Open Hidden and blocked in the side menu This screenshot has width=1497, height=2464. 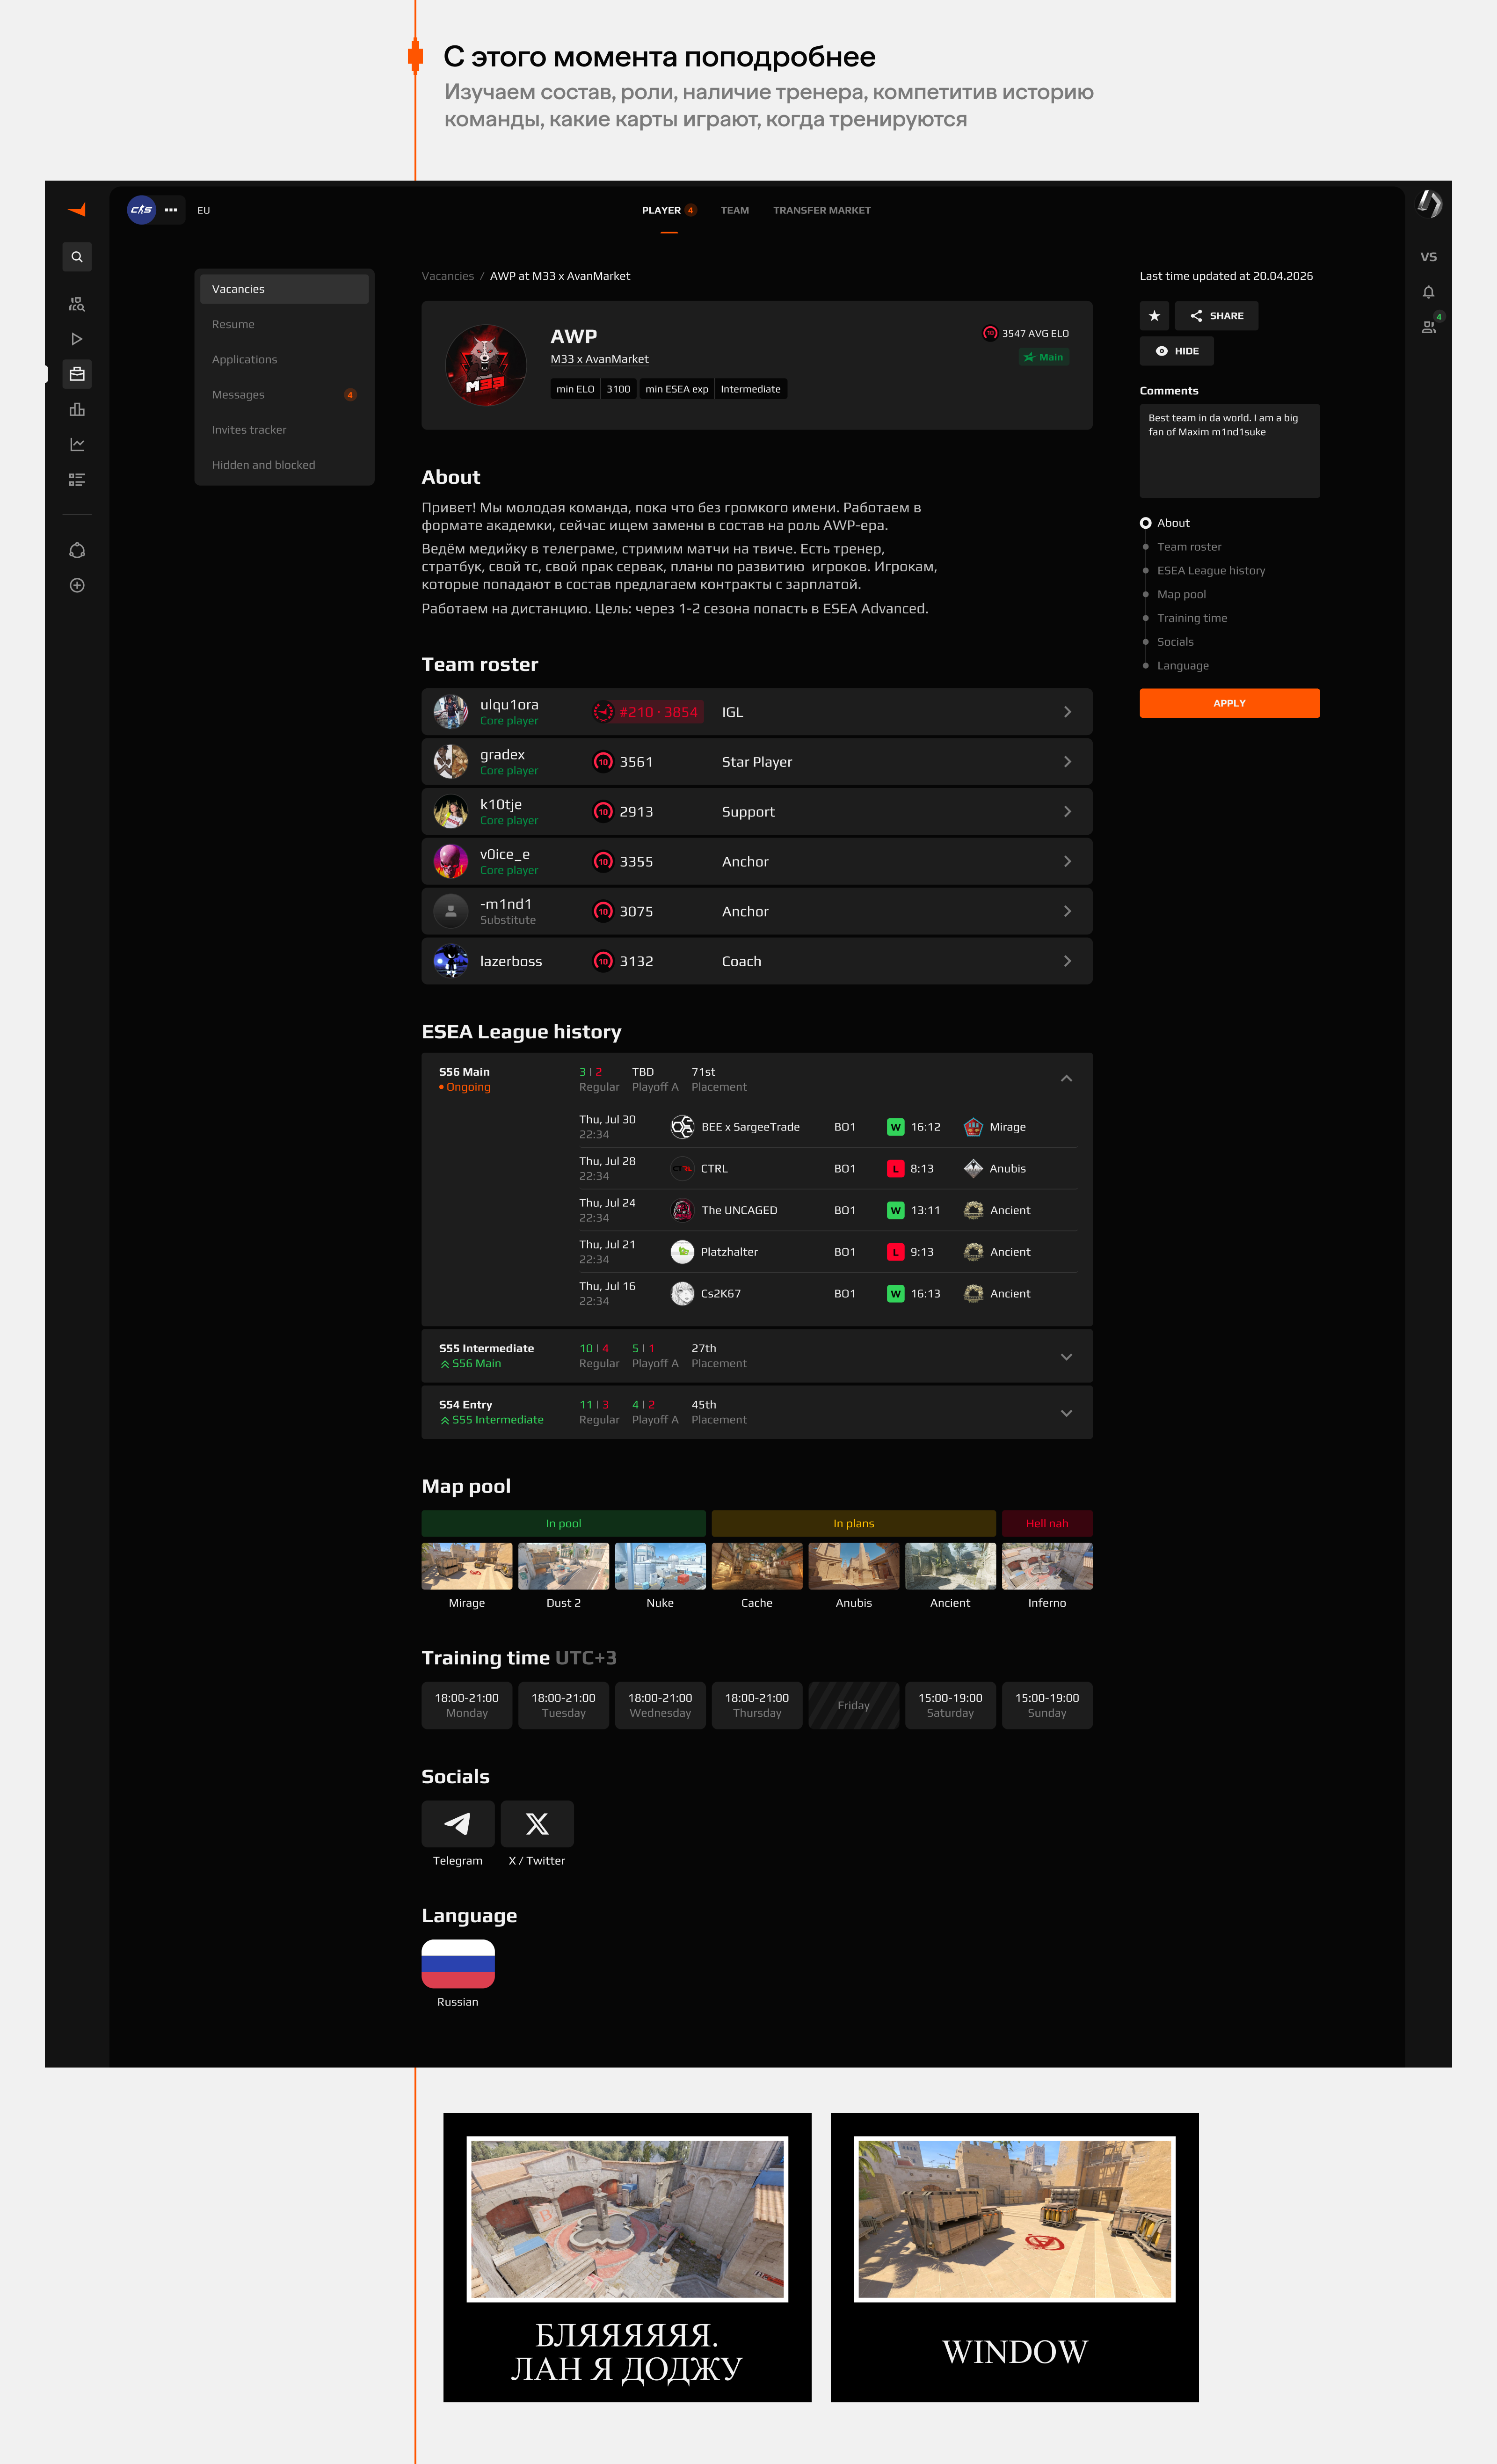pos(284,465)
